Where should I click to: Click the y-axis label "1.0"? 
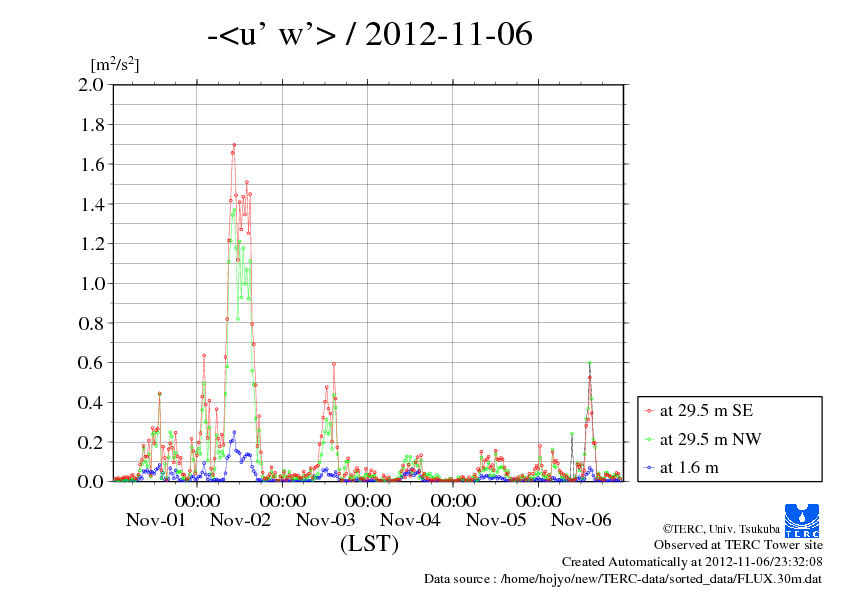point(92,284)
